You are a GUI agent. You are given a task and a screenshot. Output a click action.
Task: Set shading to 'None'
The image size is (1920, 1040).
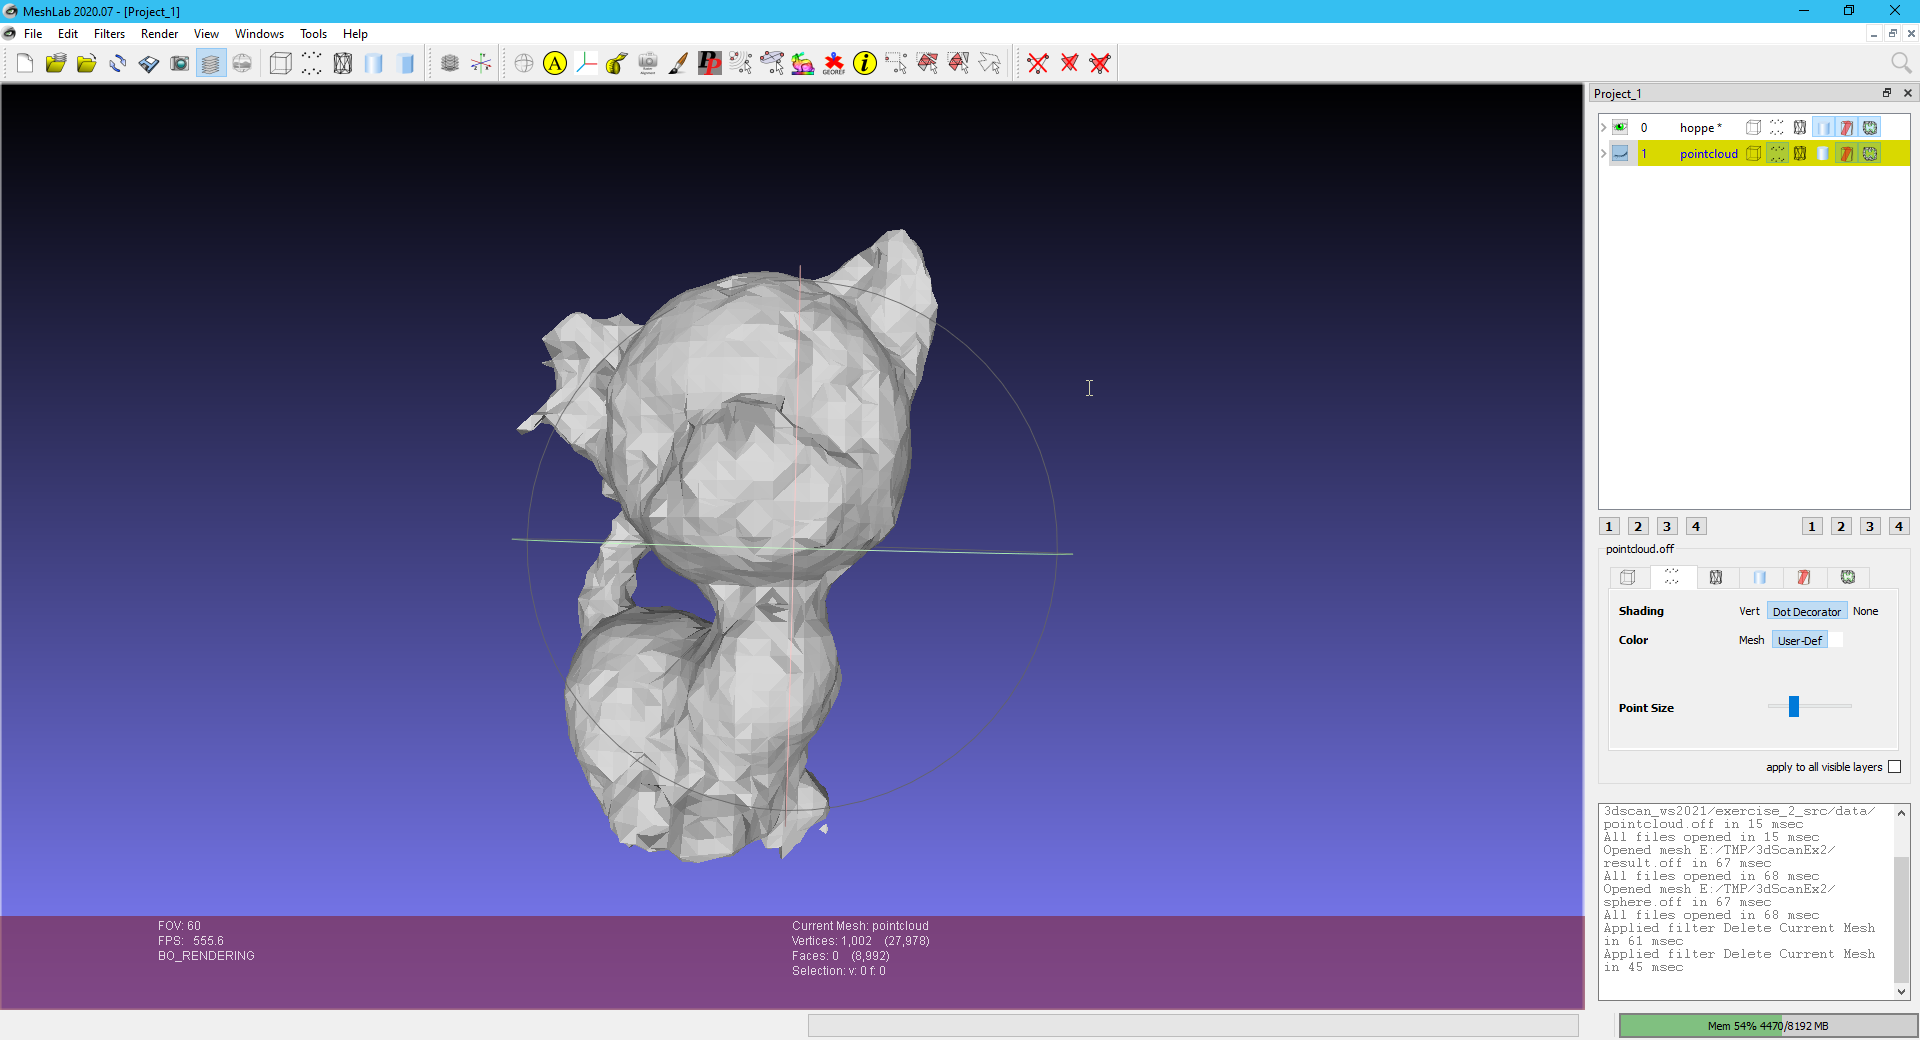click(1865, 612)
